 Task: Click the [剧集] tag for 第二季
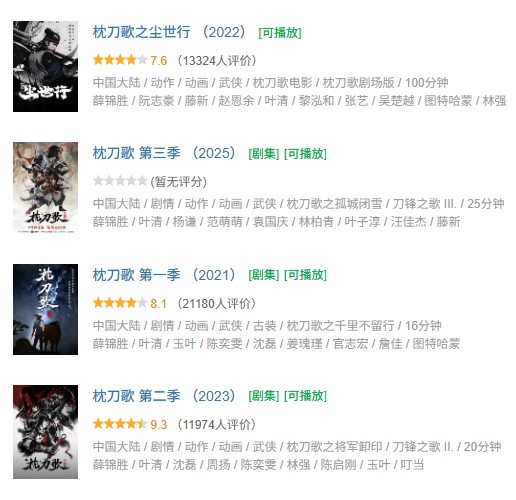tap(264, 396)
